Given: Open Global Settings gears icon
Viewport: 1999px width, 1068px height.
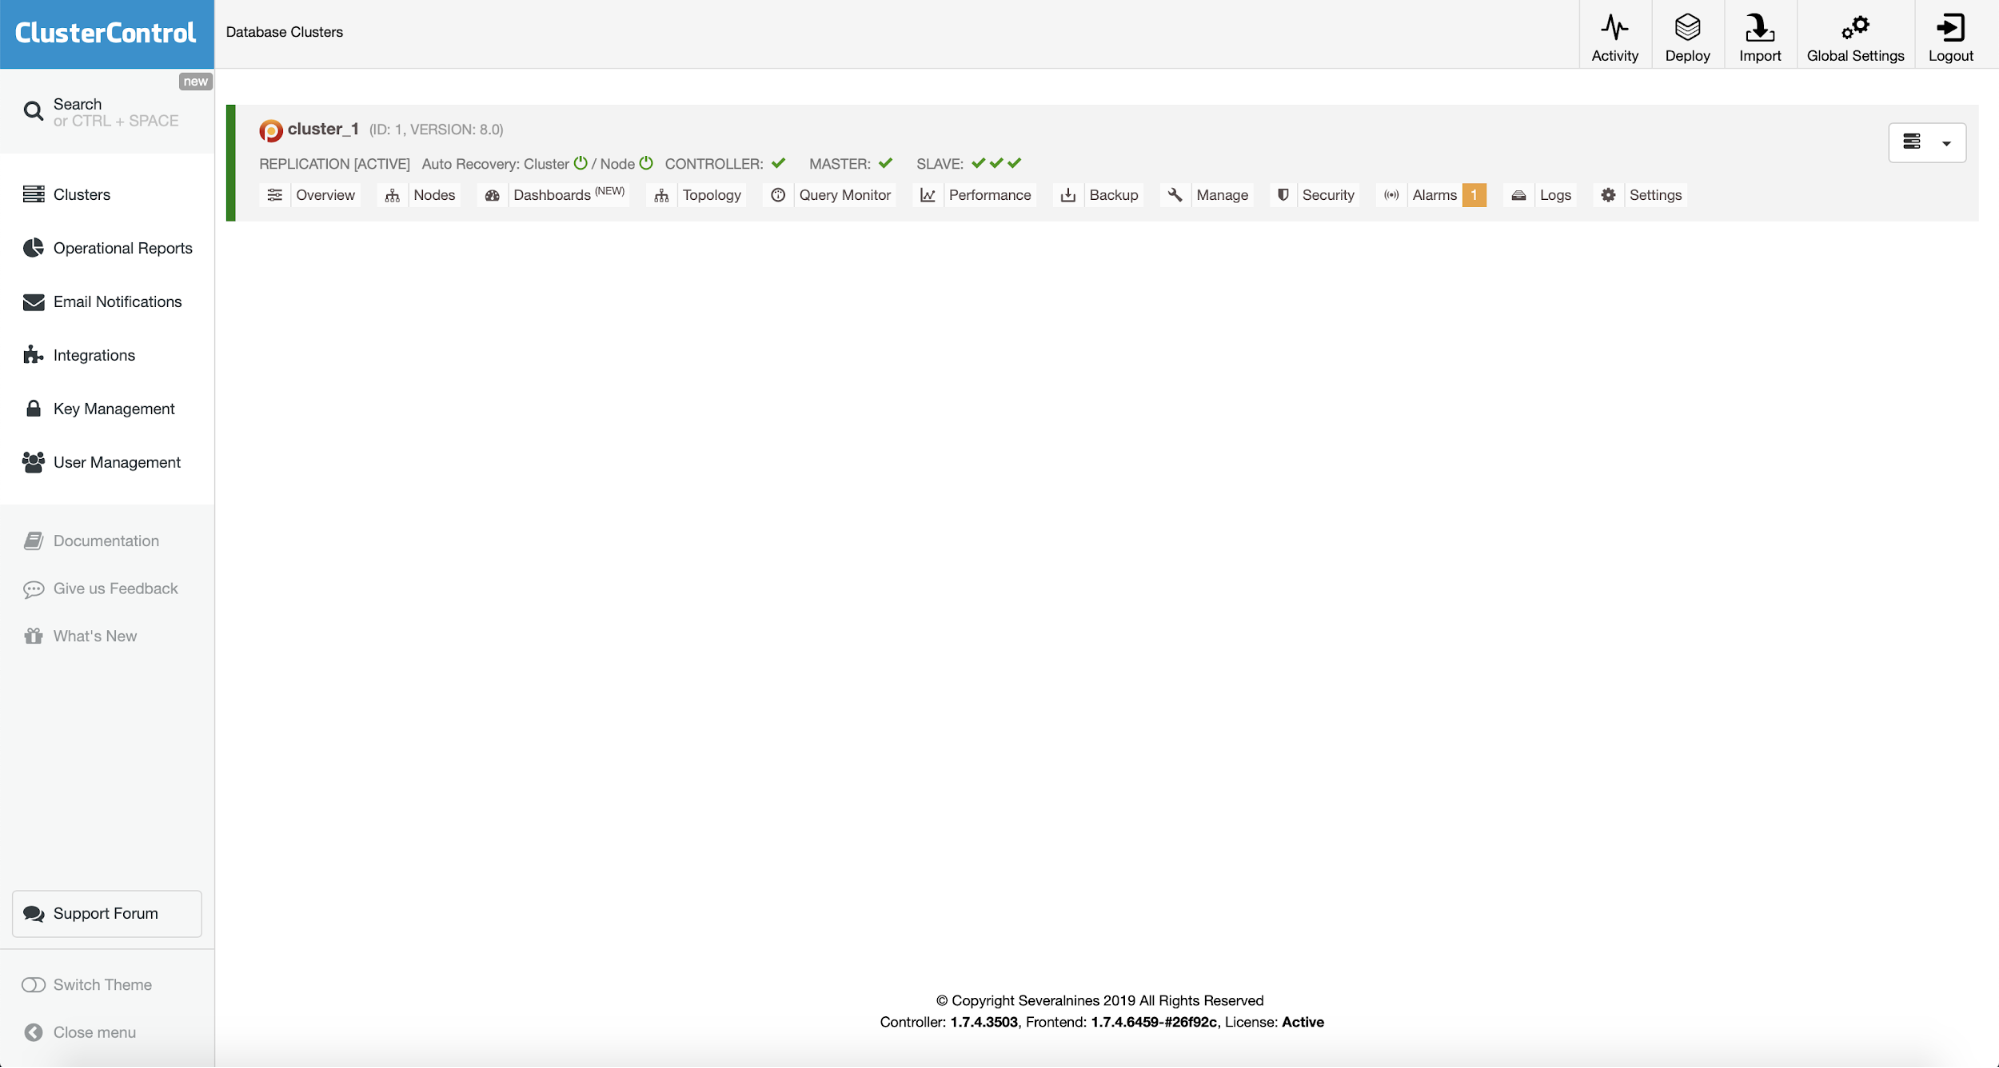Looking at the screenshot, I should tap(1855, 27).
